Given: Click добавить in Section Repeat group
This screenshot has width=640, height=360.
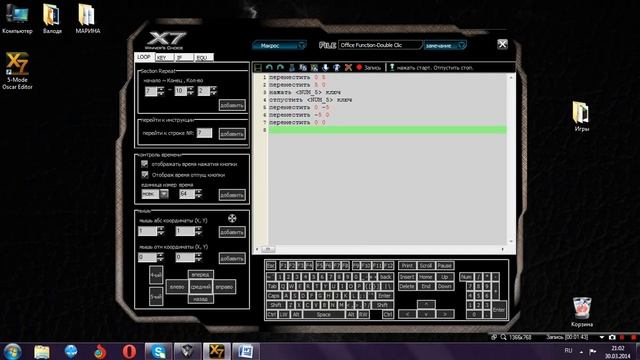Looking at the screenshot, I should [x=232, y=105].
